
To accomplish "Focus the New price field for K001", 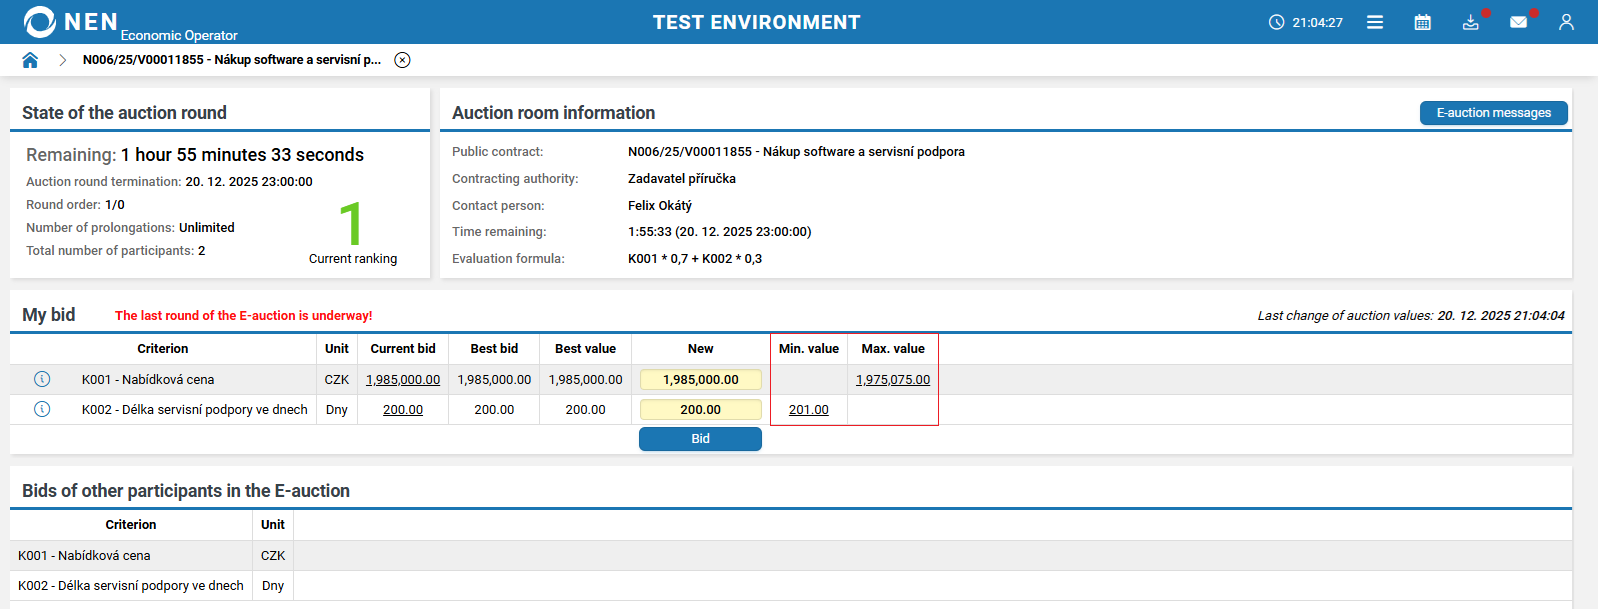I will point(700,380).
